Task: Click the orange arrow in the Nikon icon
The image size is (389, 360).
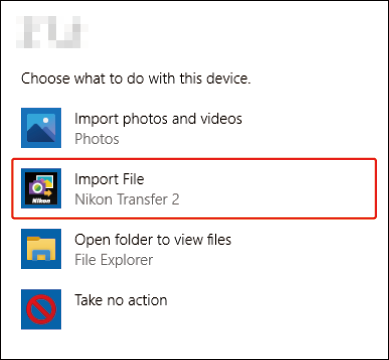Action: [x=49, y=193]
